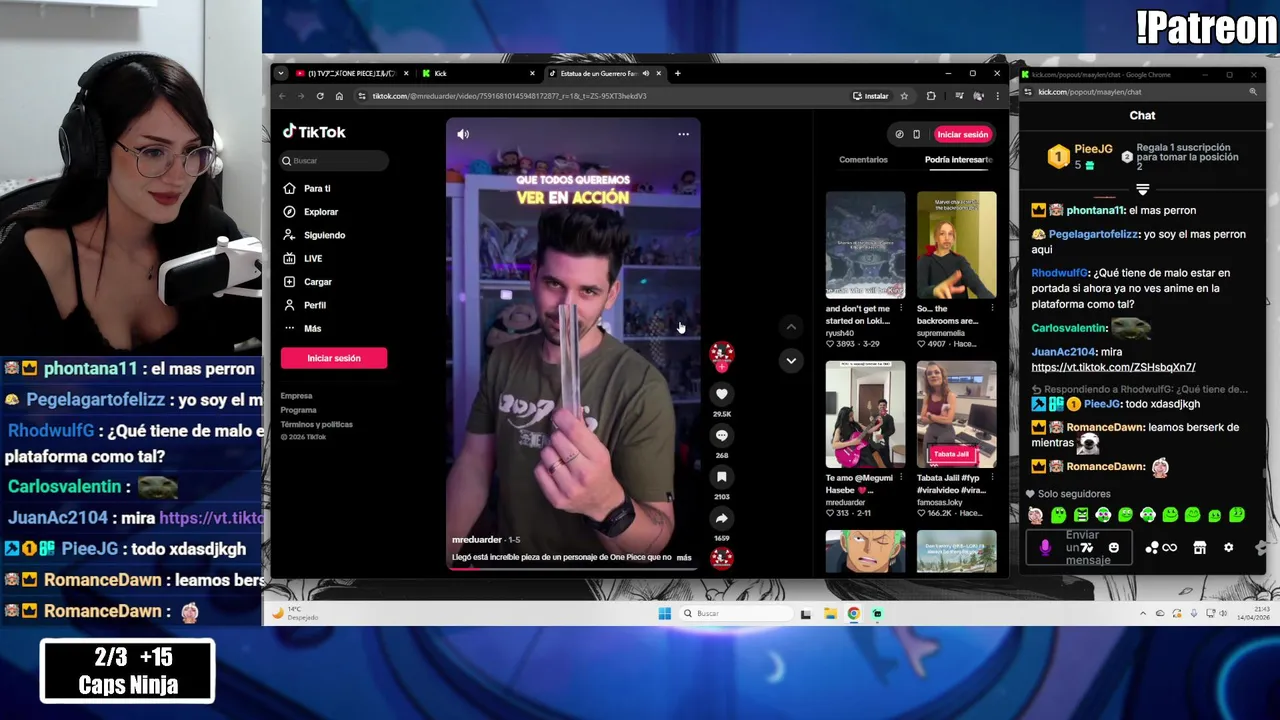Switch to the Podría interesarte tab
The width and height of the screenshot is (1280, 720).
pyautogui.click(x=958, y=159)
